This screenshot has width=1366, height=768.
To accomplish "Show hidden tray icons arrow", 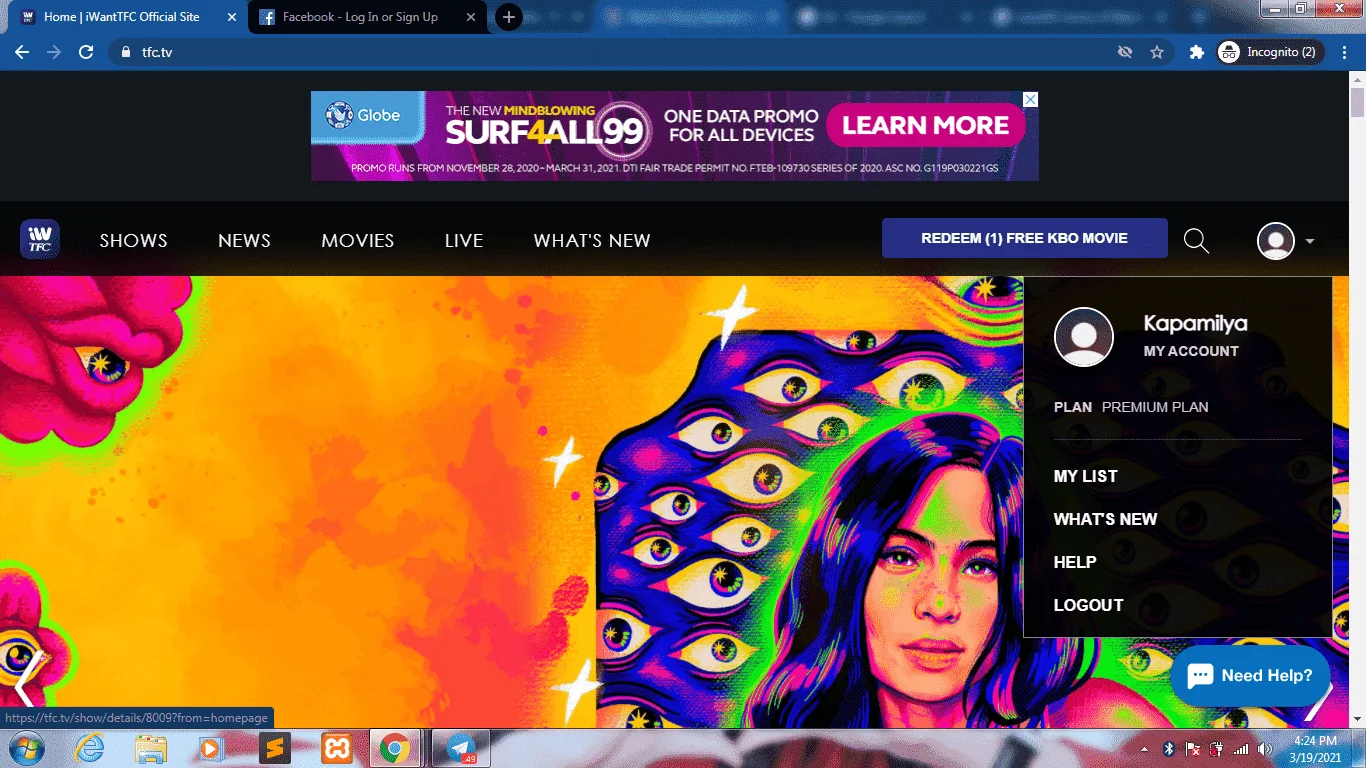I will click(1144, 749).
